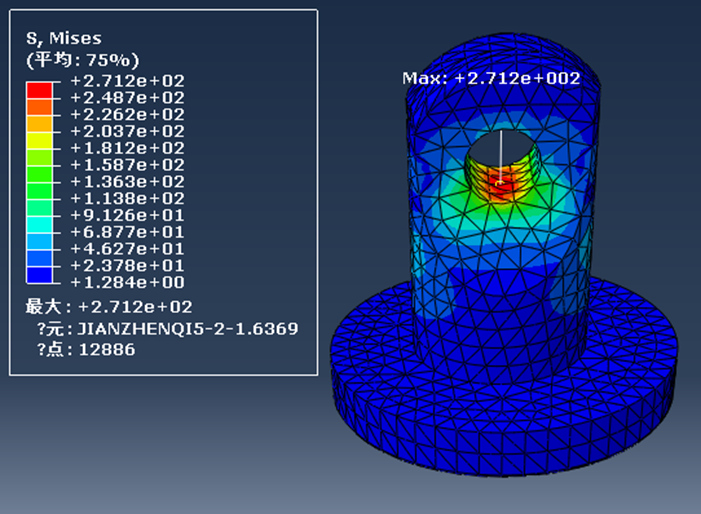Click the cyan legend color swatch
Image resolution: width=701 pixels, height=514 pixels.
tap(39, 224)
